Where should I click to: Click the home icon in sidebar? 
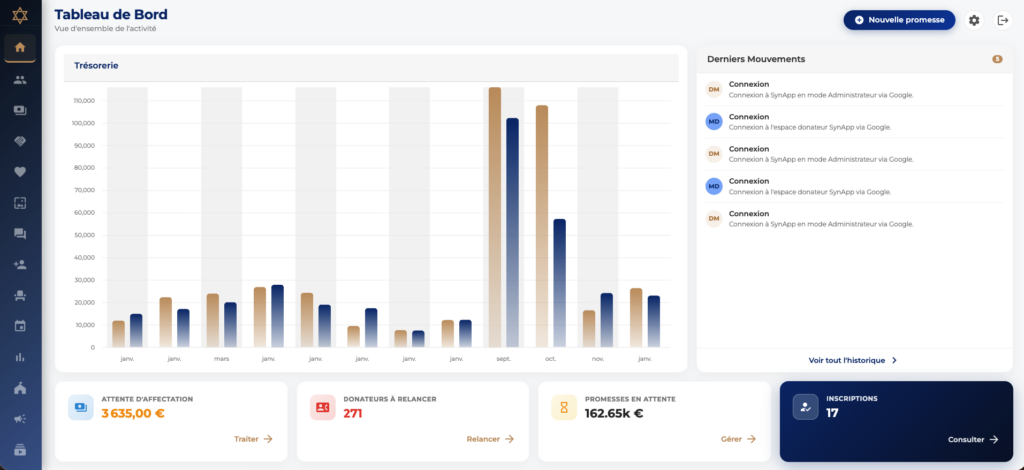tap(20, 48)
